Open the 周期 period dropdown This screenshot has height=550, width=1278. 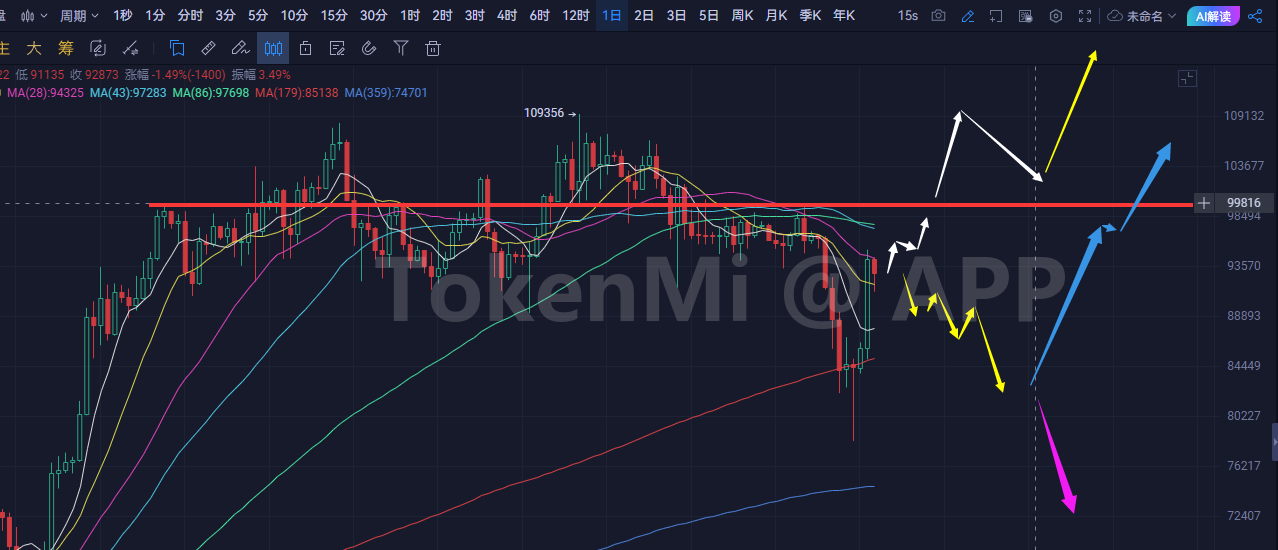coord(79,16)
